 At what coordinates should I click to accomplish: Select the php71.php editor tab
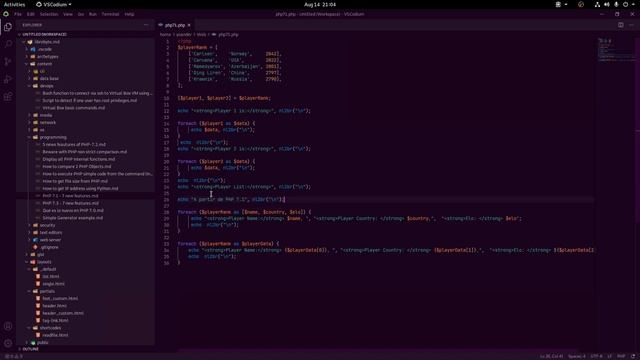click(175, 25)
